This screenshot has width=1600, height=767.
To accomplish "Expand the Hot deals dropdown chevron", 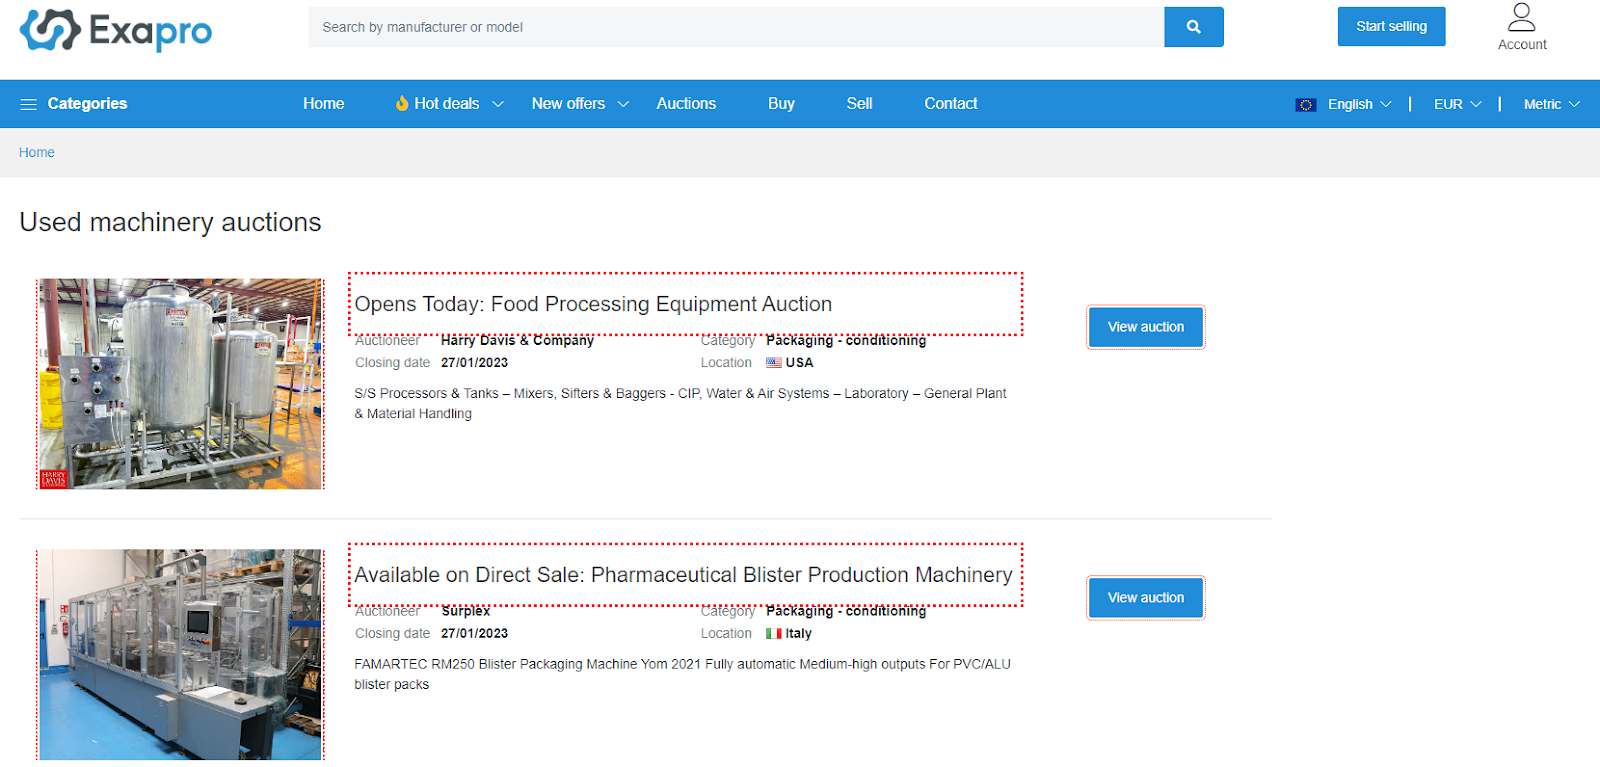I will point(498,104).
